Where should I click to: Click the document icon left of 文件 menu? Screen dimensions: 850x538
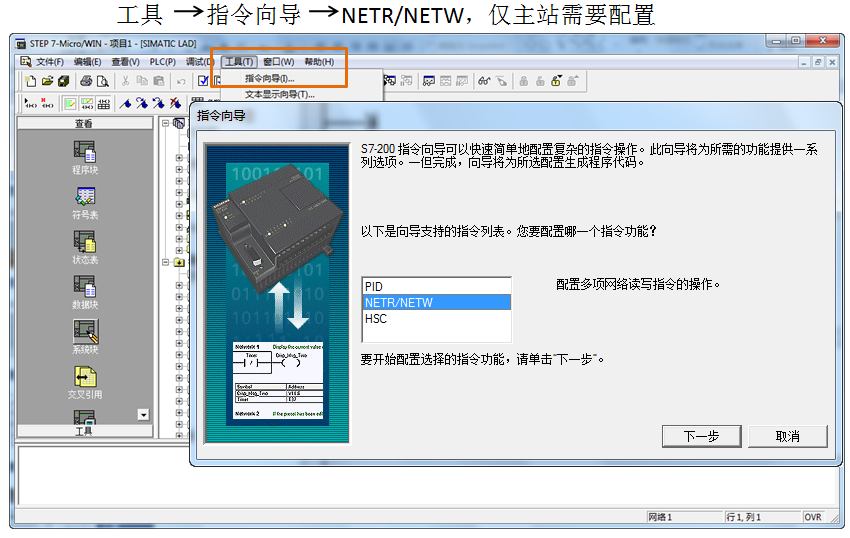(x=25, y=62)
